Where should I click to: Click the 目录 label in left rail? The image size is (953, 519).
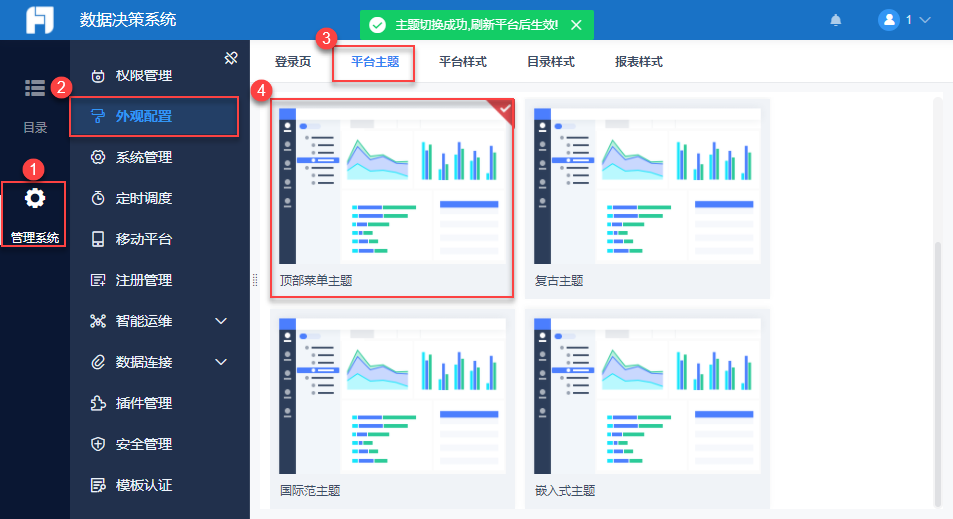click(x=35, y=128)
